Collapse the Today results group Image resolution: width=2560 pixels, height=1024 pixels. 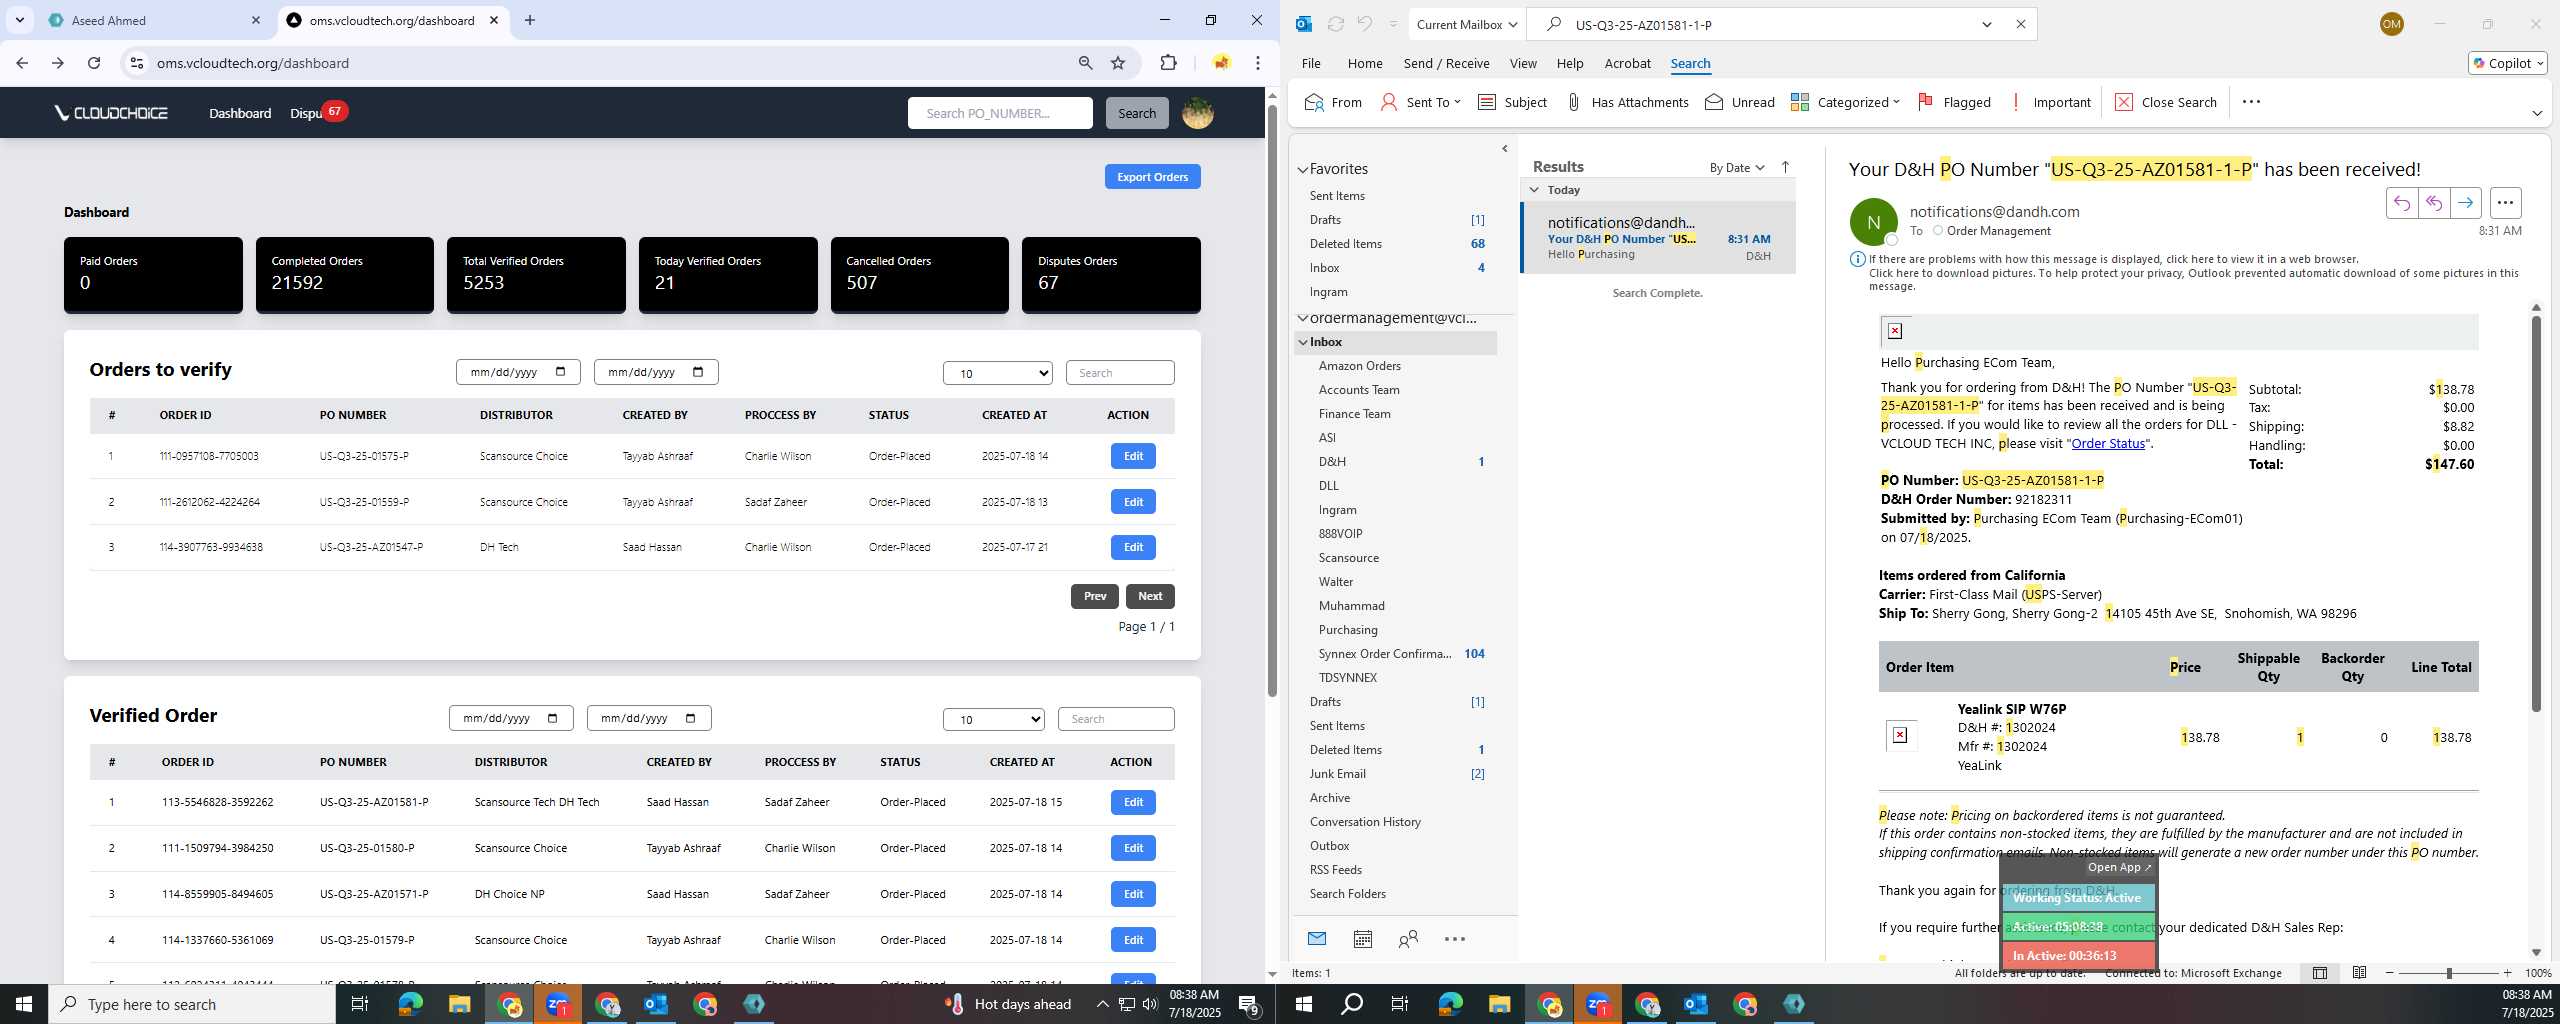tap(1534, 190)
